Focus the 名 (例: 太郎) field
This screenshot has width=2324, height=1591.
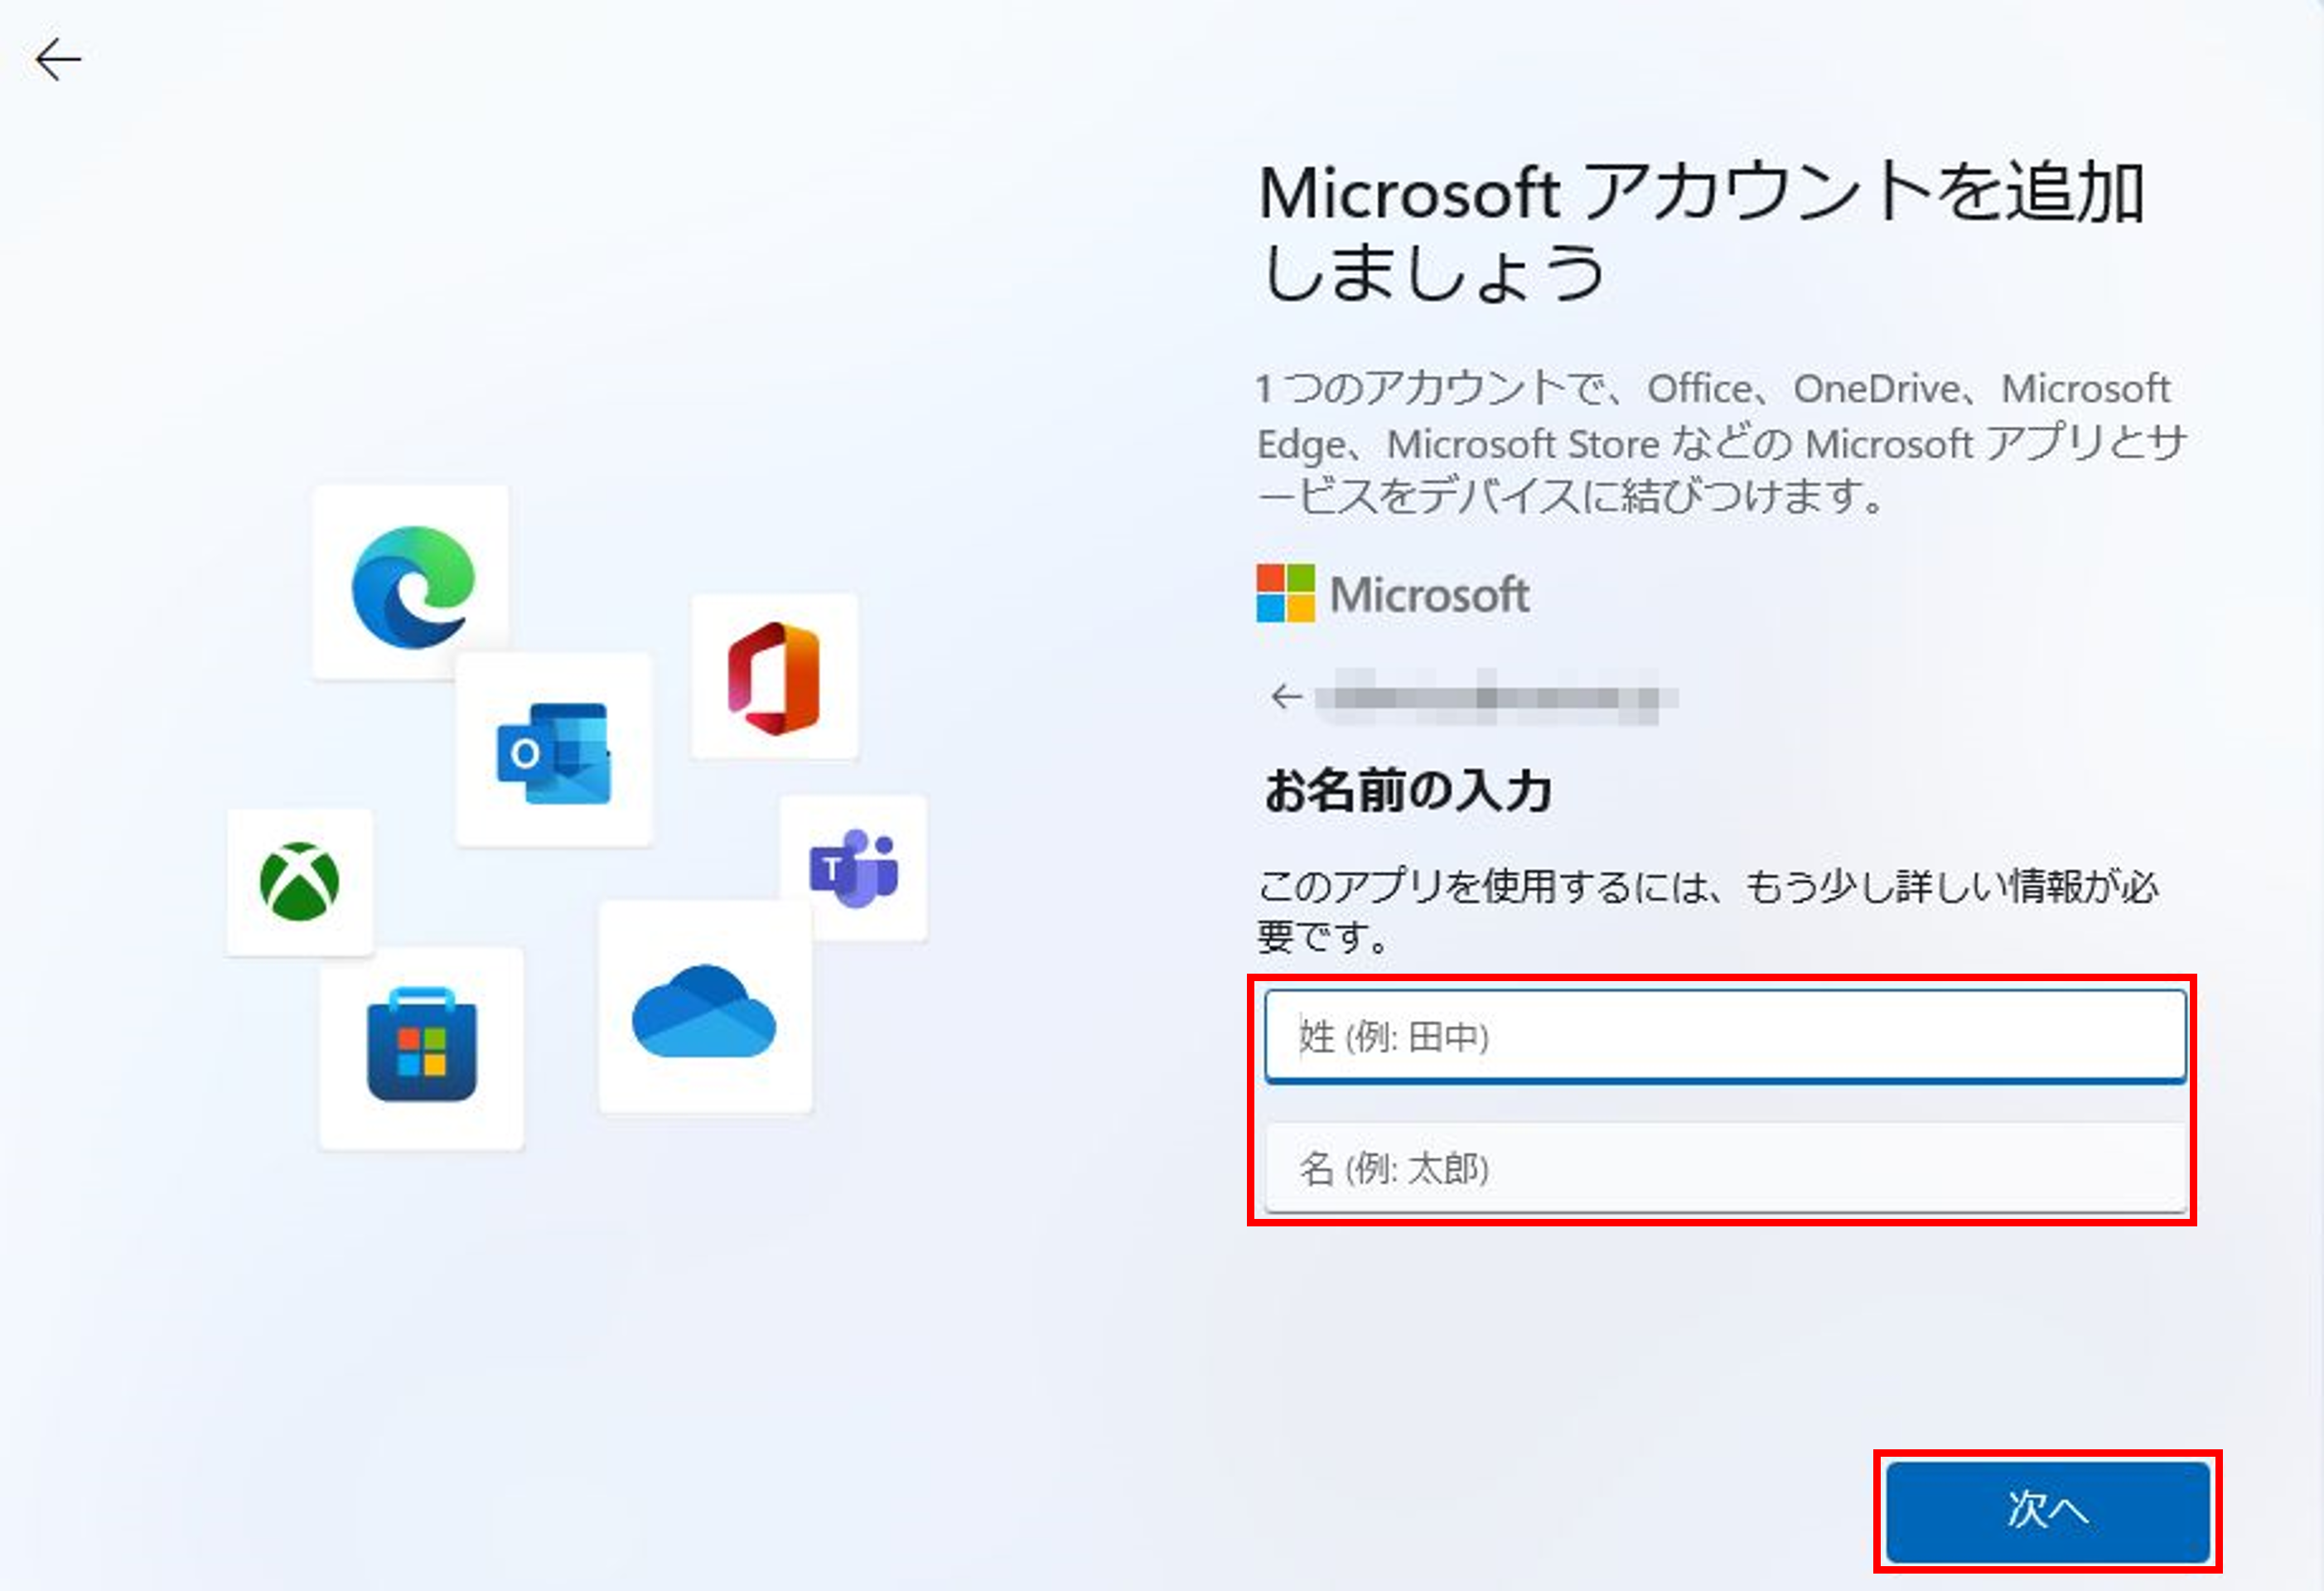1725,1167
